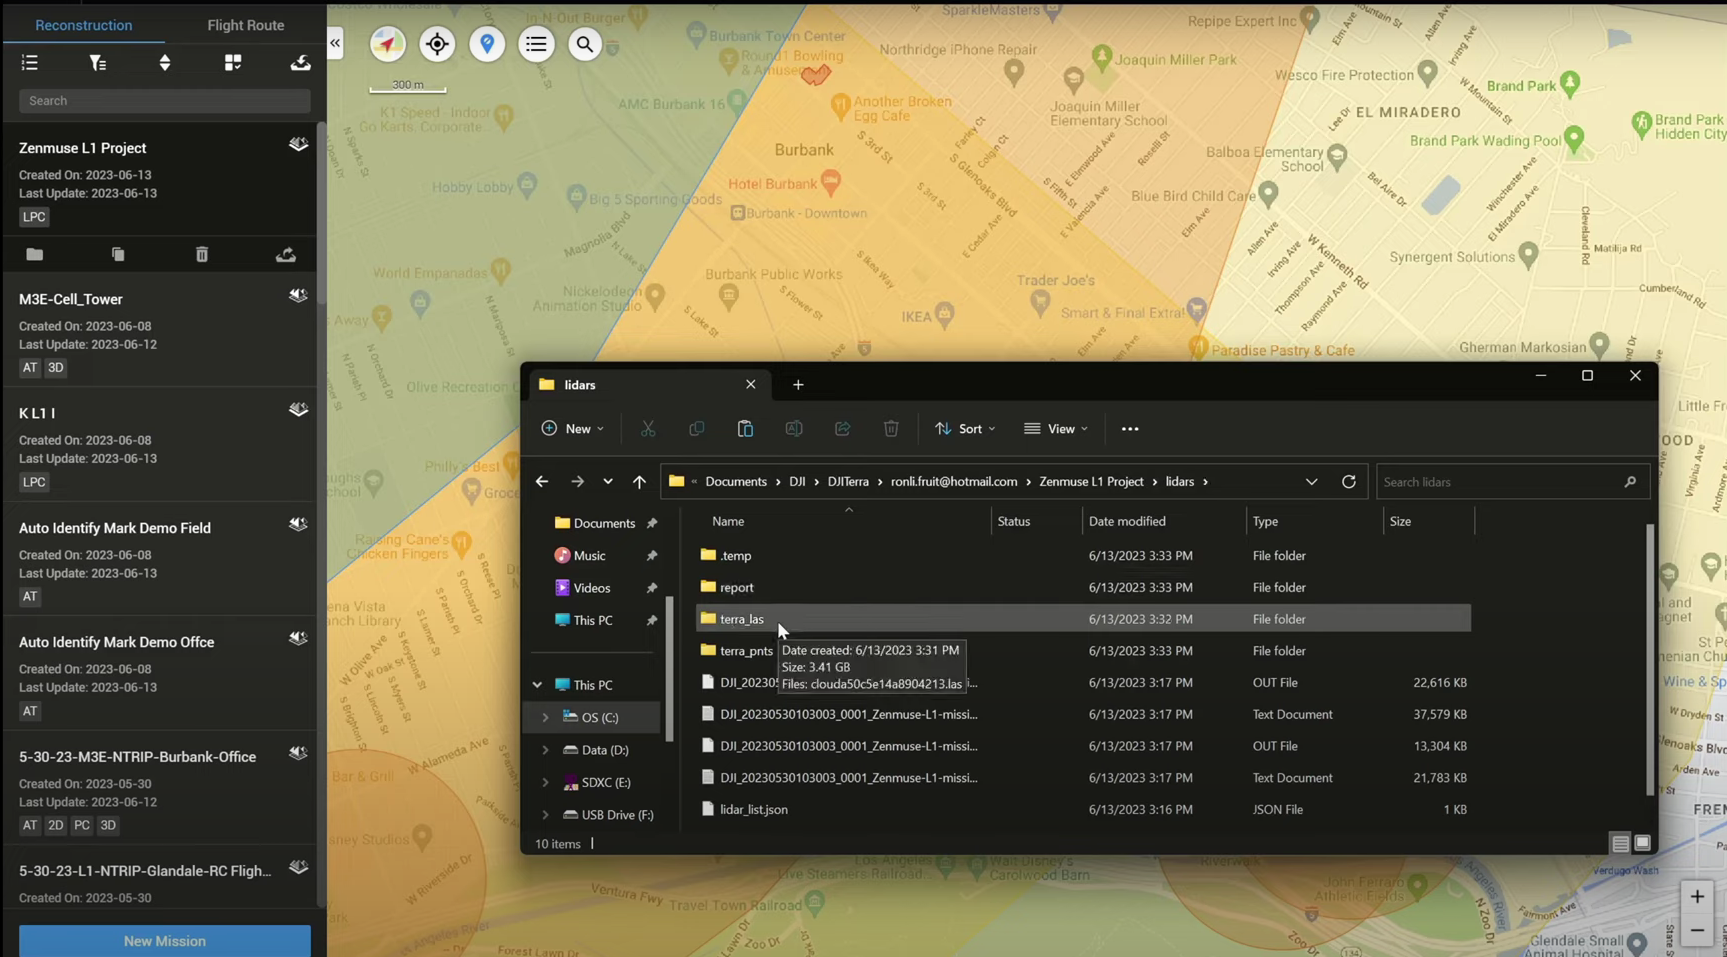Image resolution: width=1727 pixels, height=957 pixels.
Task: Zoom out the map with the minus button
Action: coord(1697,931)
